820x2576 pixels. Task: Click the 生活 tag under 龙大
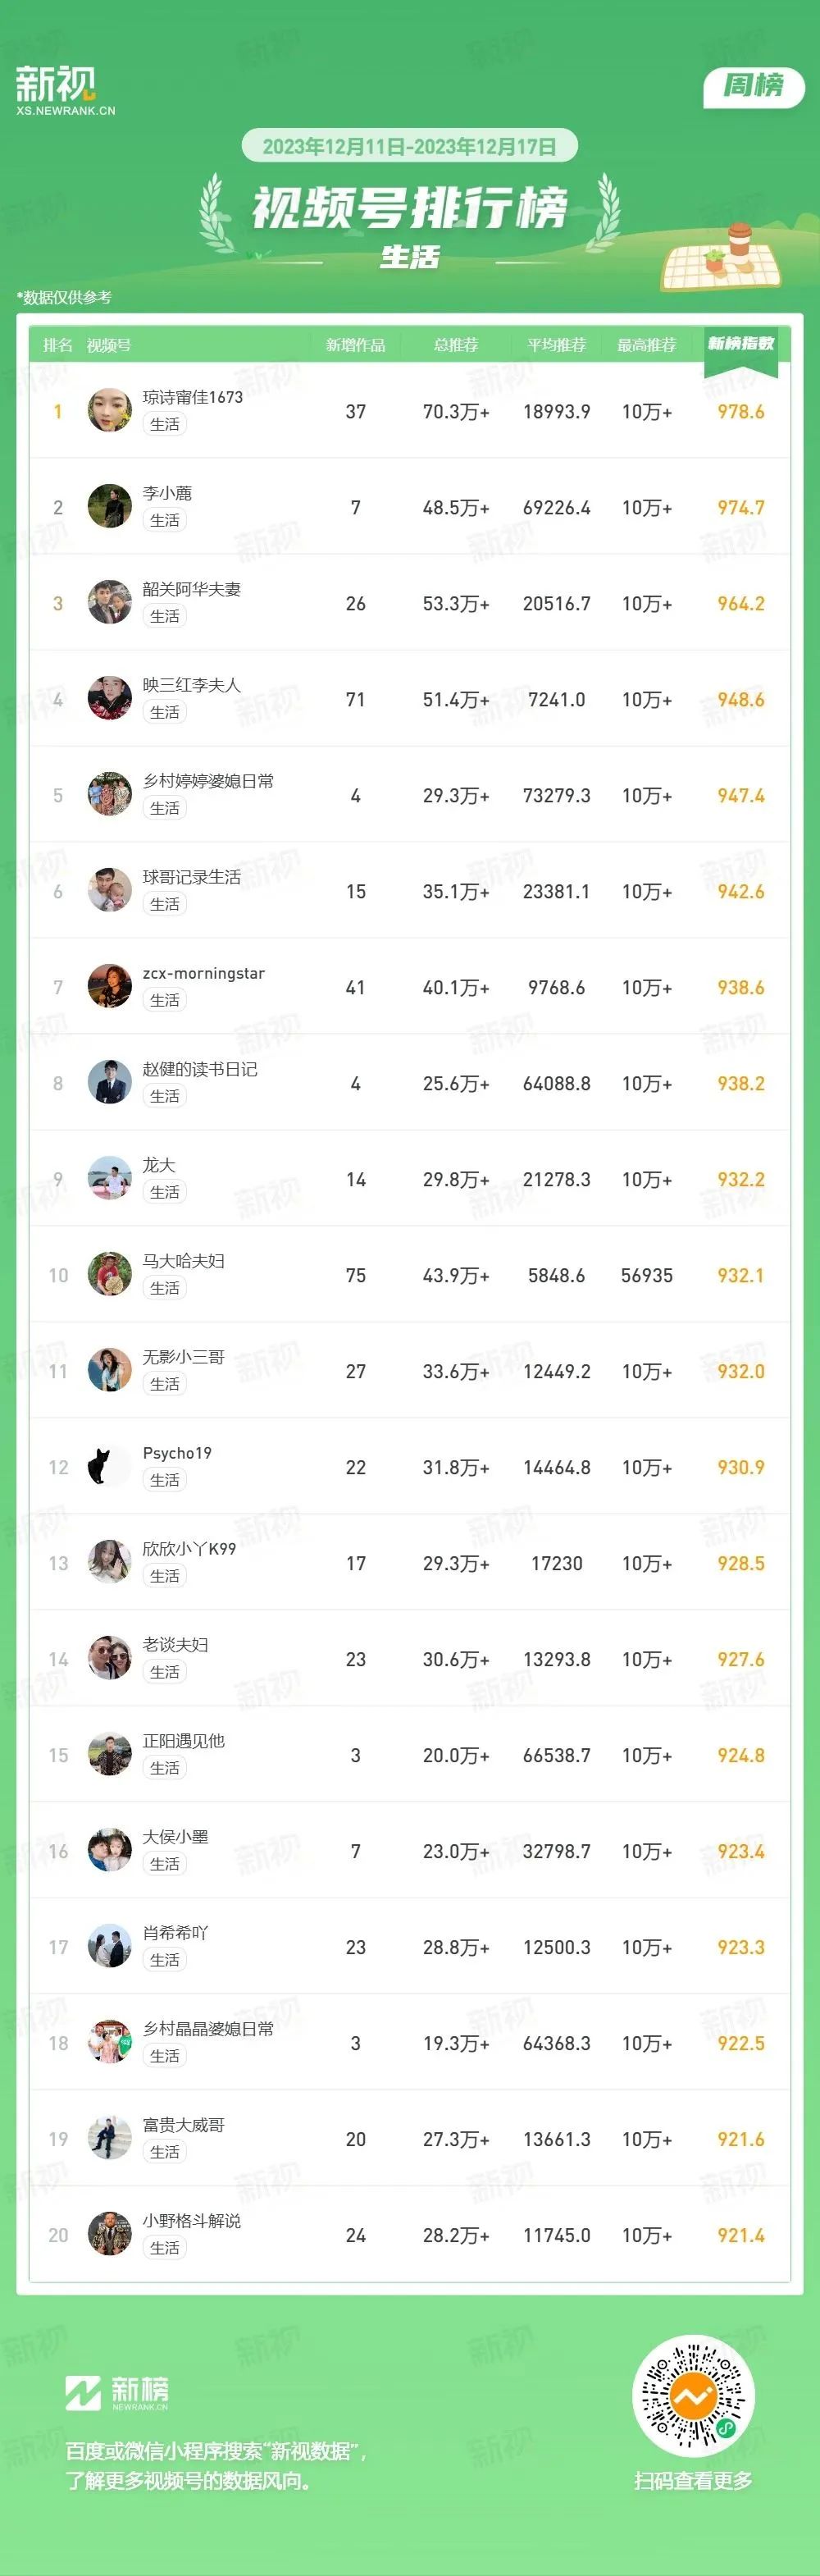(x=165, y=1192)
